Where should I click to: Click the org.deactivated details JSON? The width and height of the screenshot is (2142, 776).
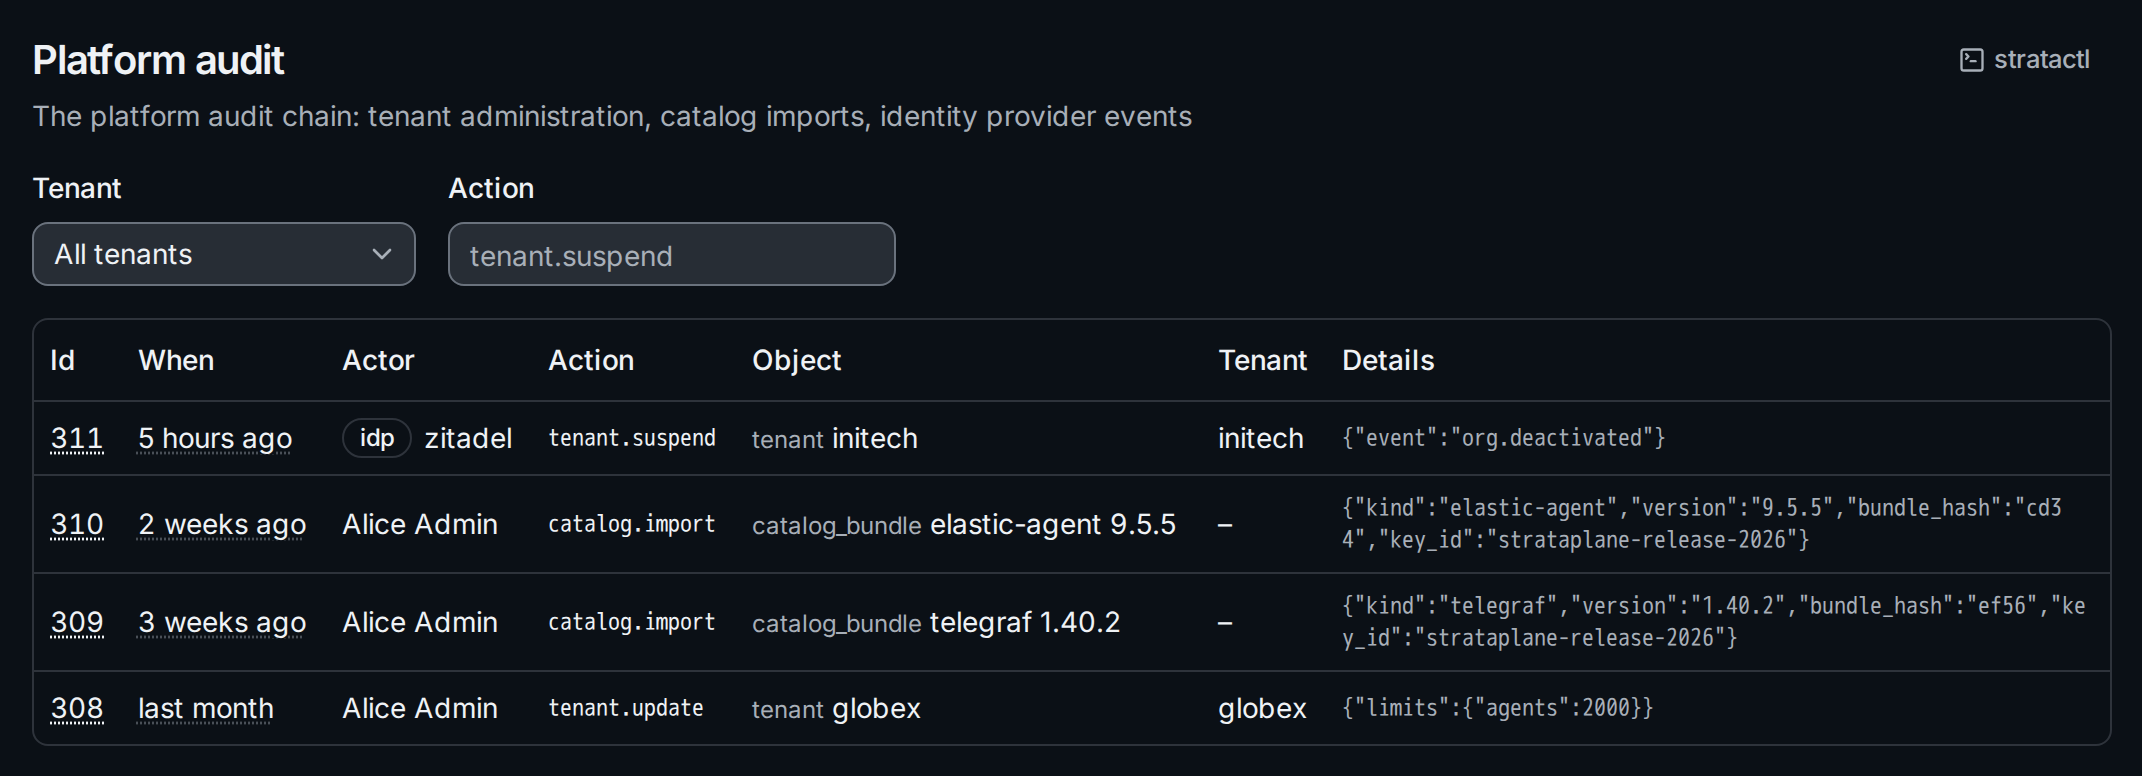pos(1504,438)
